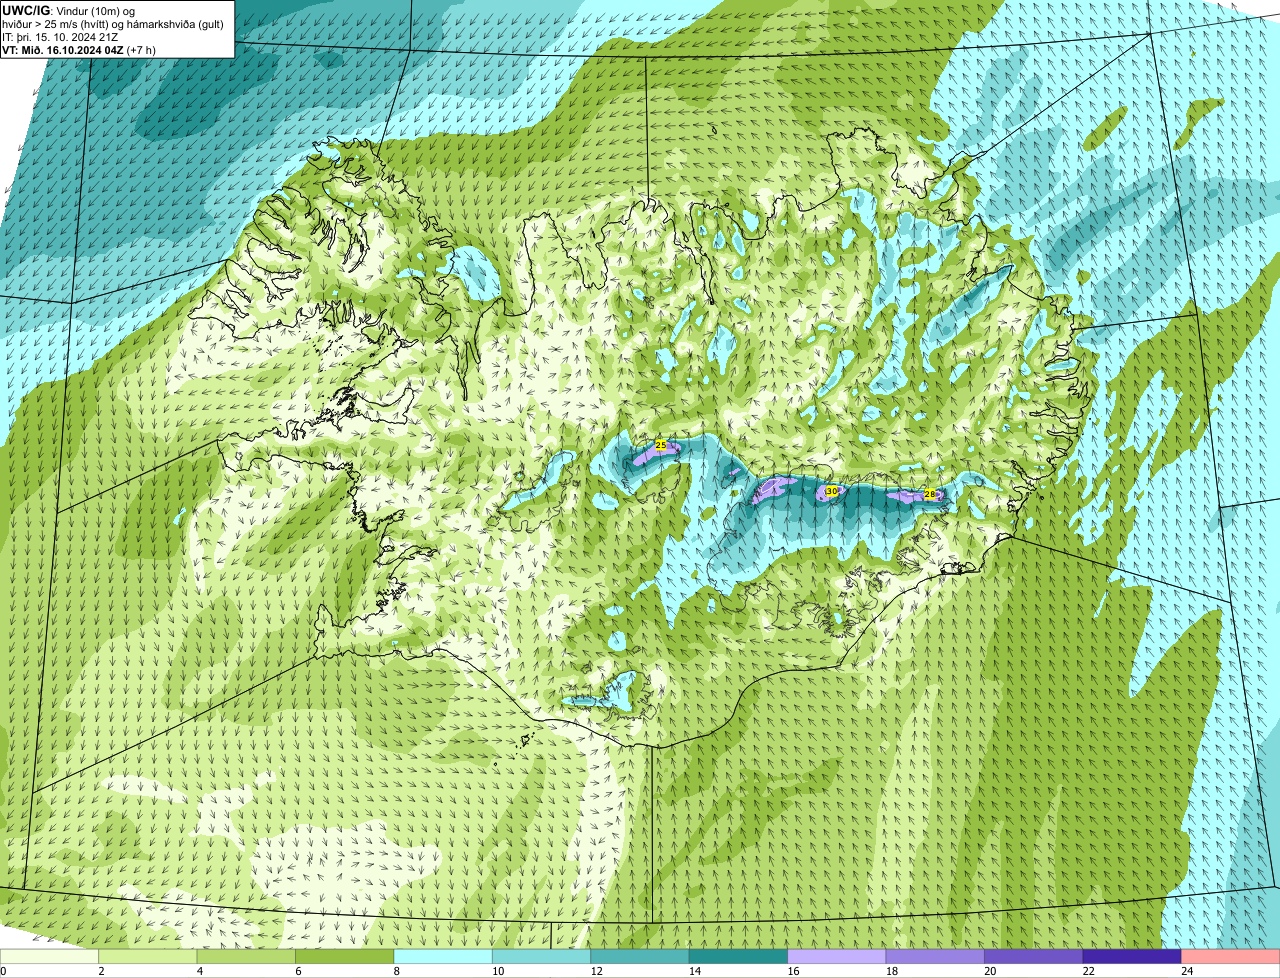Select the pink legend swatch above 24 m/s

click(1231, 956)
